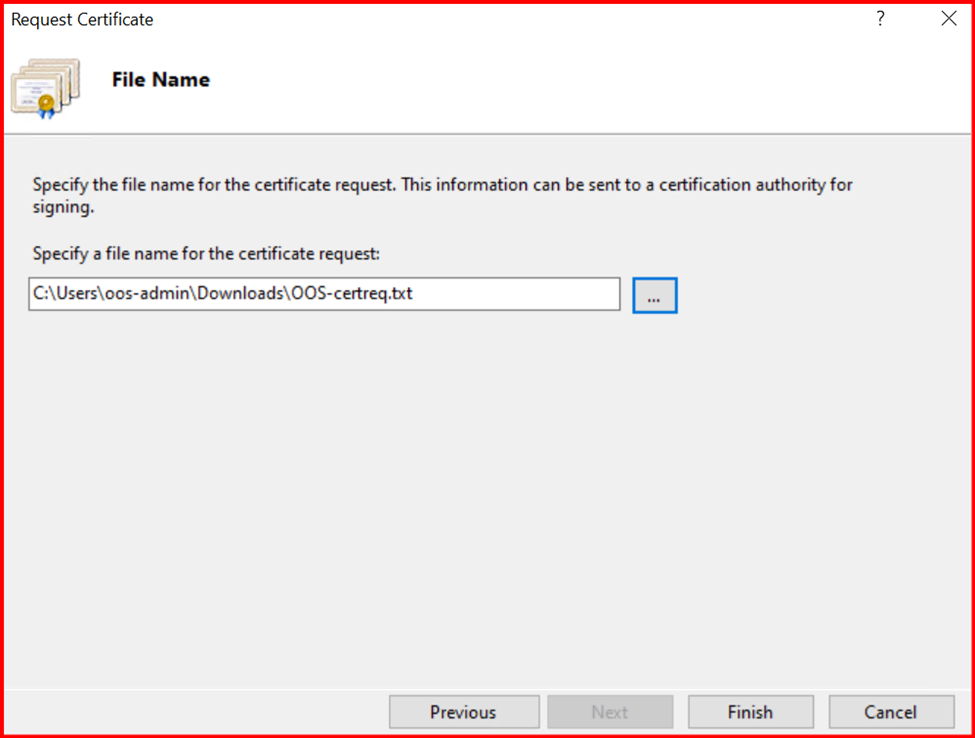Click the gold seal on certificate icon
This screenshot has width=975, height=738.
coord(47,103)
